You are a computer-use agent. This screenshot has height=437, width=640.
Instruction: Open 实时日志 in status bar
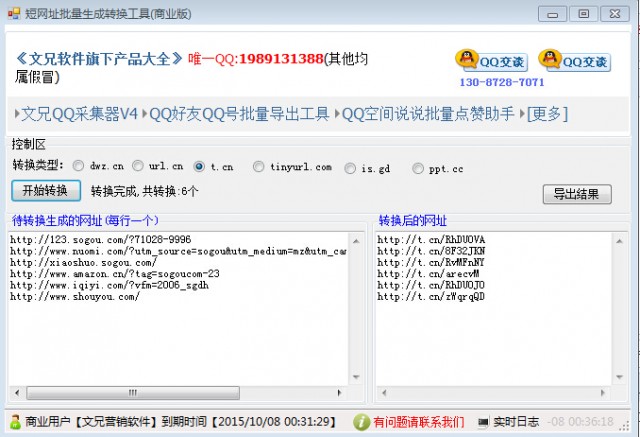[516, 422]
